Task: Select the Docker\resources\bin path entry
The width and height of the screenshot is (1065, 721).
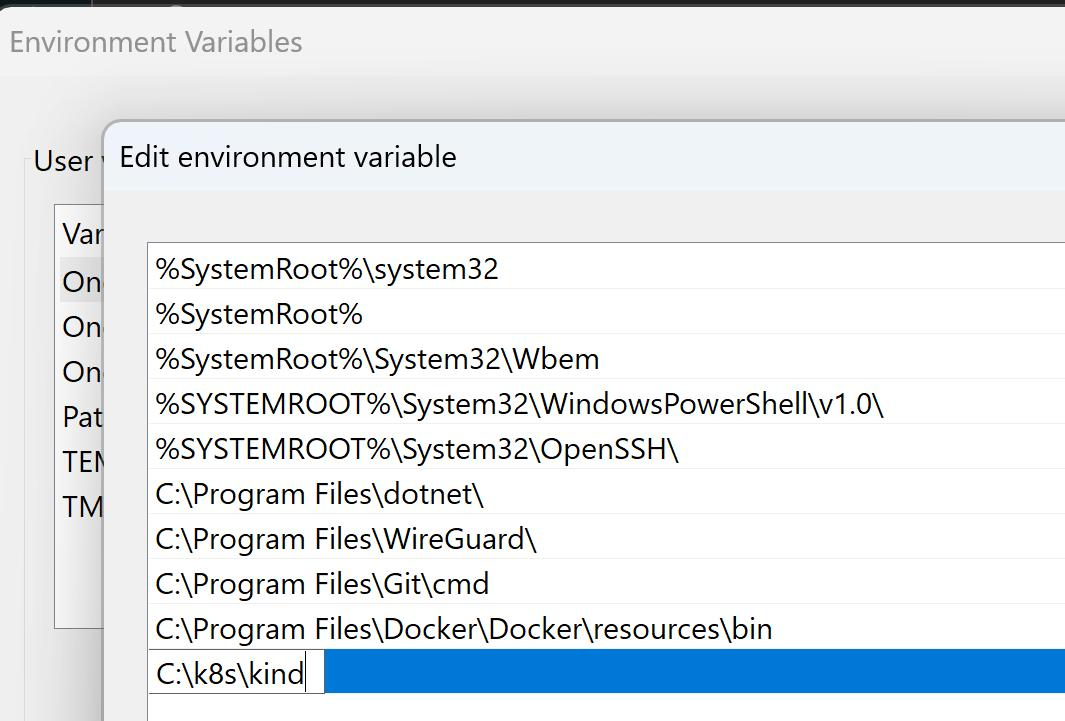Action: 464,629
